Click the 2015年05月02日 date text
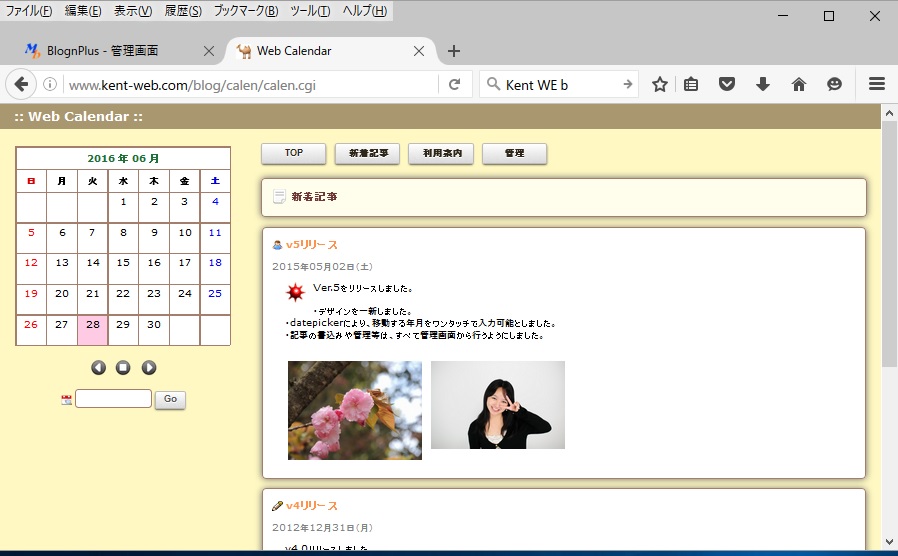This screenshot has width=898, height=556. click(x=322, y=267)
